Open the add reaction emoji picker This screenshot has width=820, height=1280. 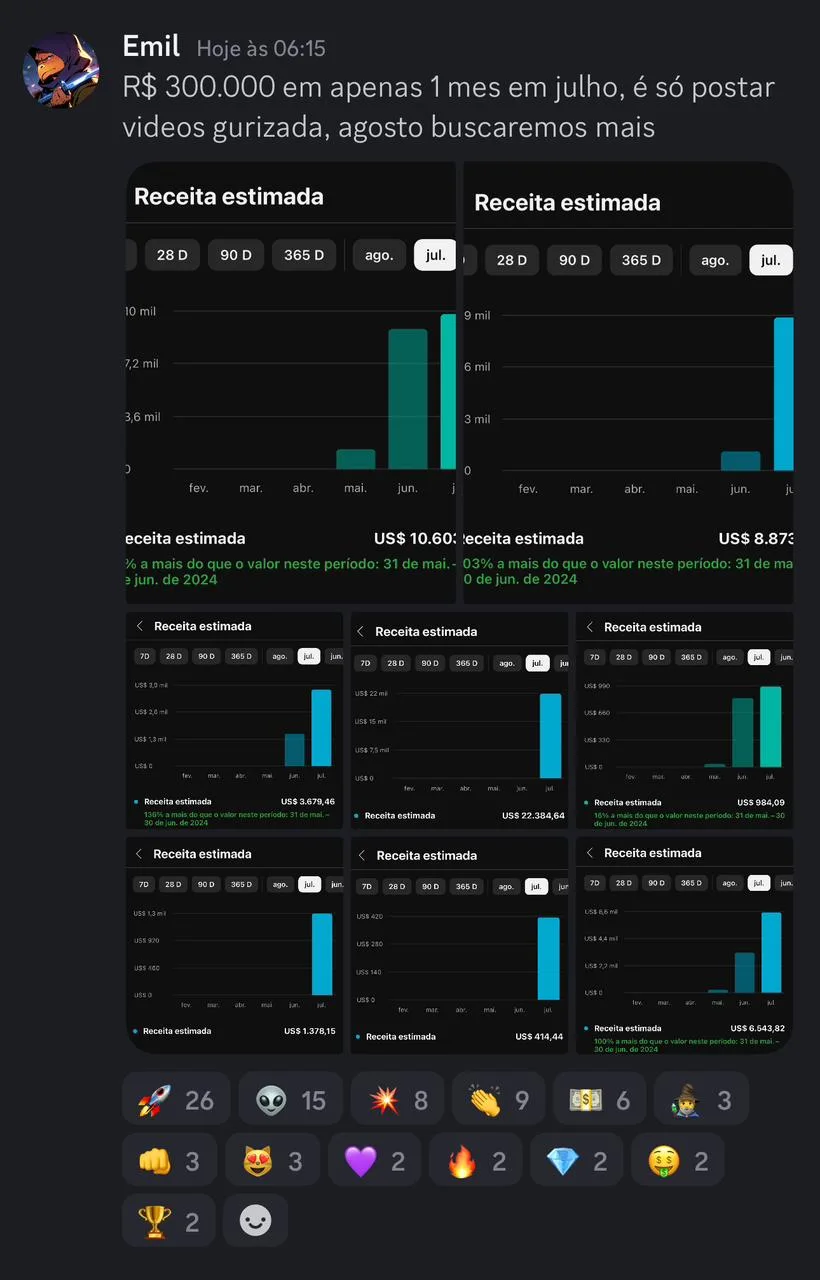pos(255,1221)
